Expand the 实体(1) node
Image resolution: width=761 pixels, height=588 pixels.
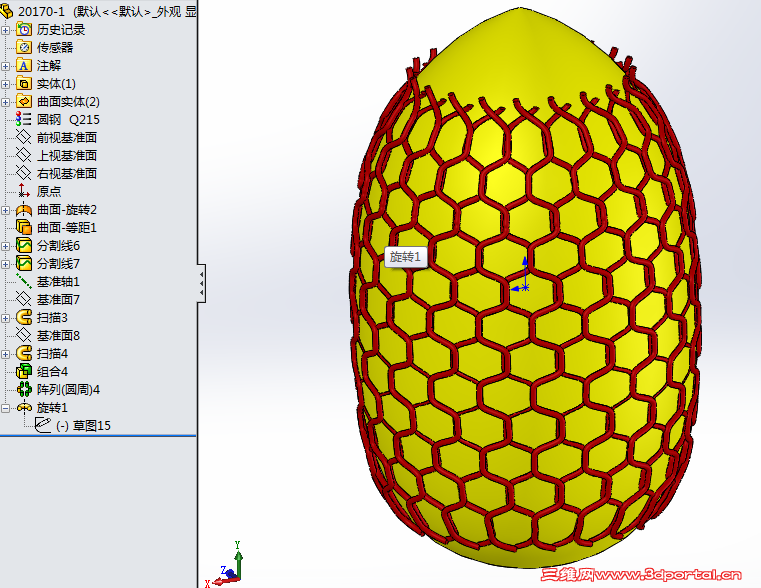(x=5, y=84)
